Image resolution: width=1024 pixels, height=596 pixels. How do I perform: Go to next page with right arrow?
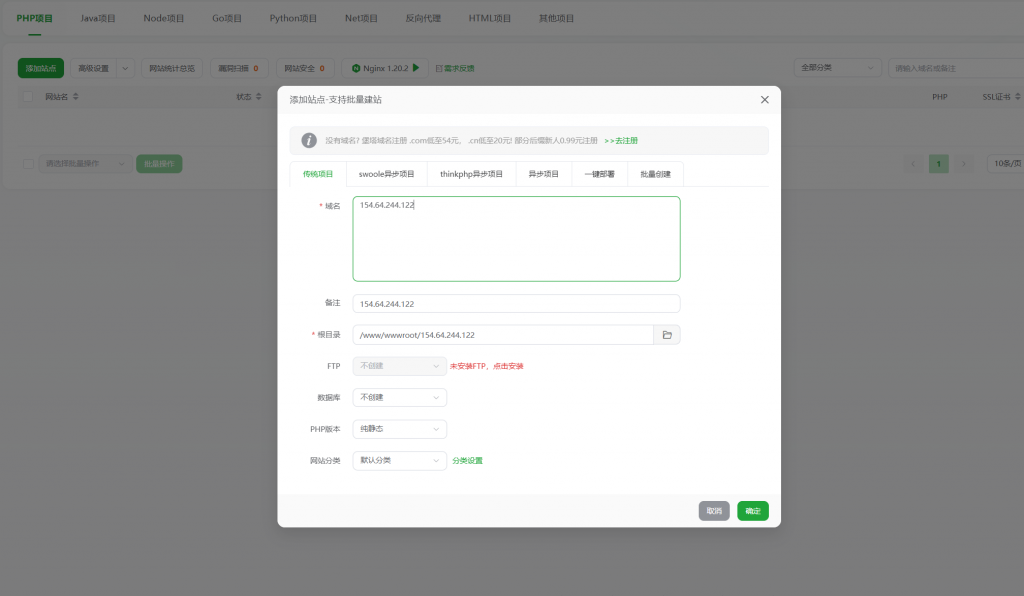click(x=963, y=163)
